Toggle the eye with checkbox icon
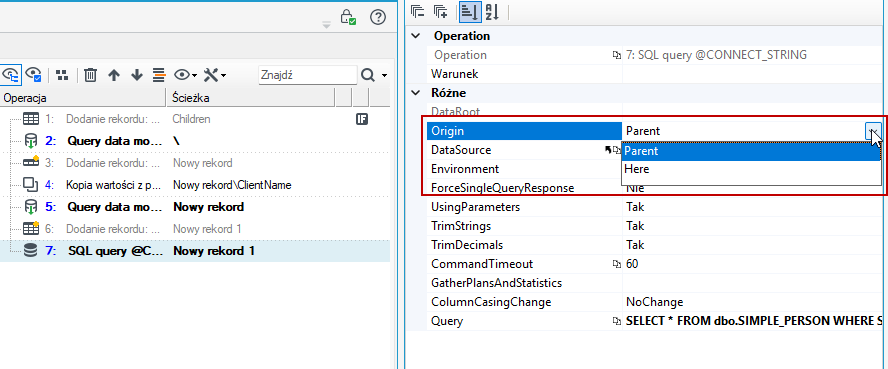This screenshot has width=888, height=369. point(33,74)
